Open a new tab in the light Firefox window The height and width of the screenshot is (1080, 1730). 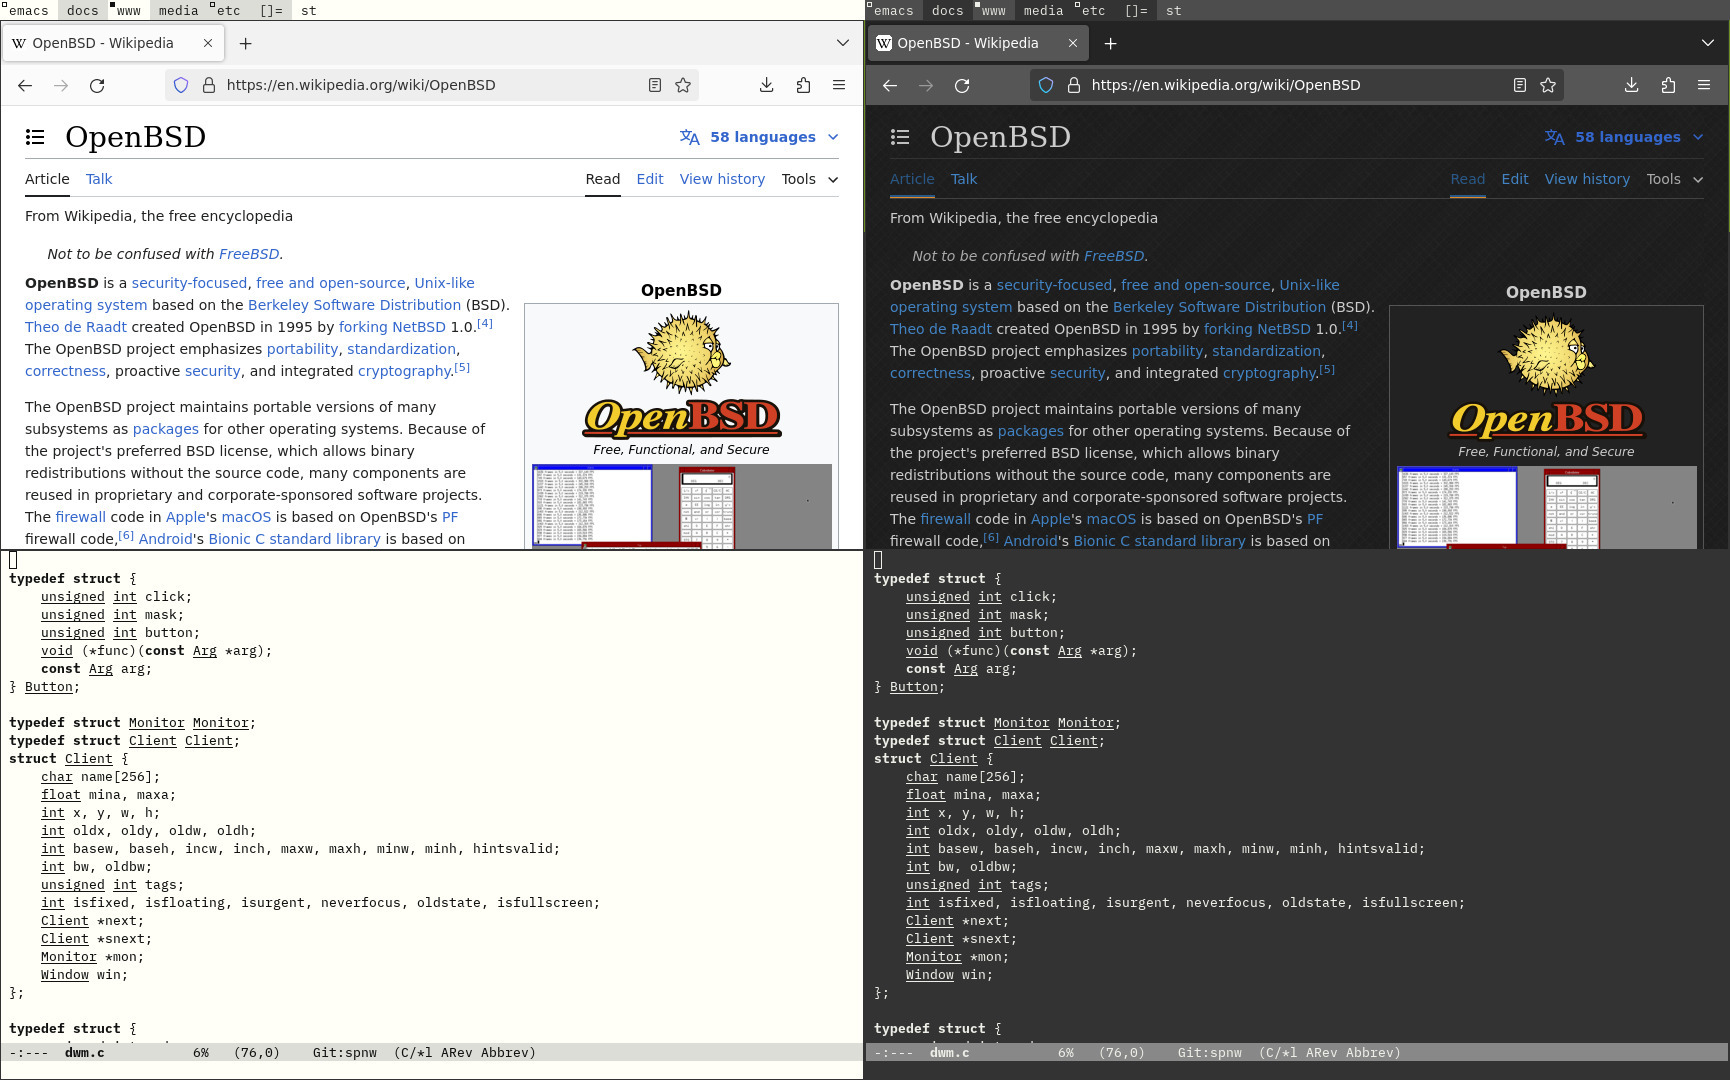246,43
